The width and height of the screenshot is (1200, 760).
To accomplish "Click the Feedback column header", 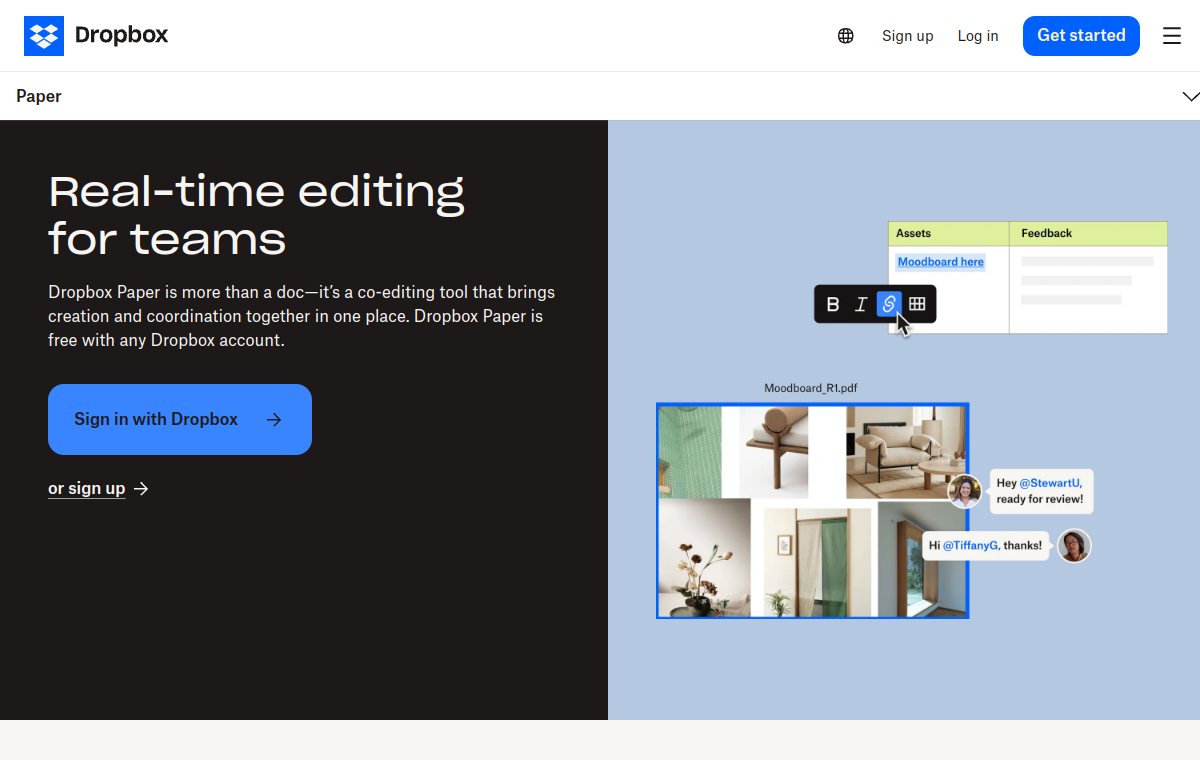I will 1089,233.
